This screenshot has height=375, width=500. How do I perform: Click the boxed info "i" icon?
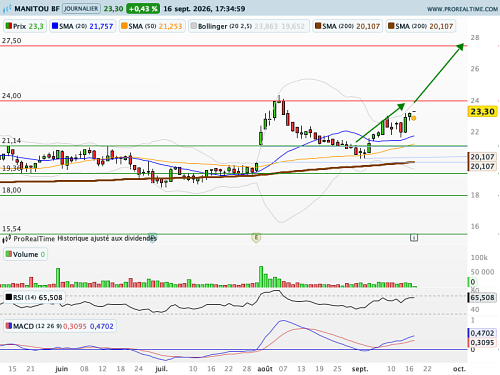(x=414, y=238)
